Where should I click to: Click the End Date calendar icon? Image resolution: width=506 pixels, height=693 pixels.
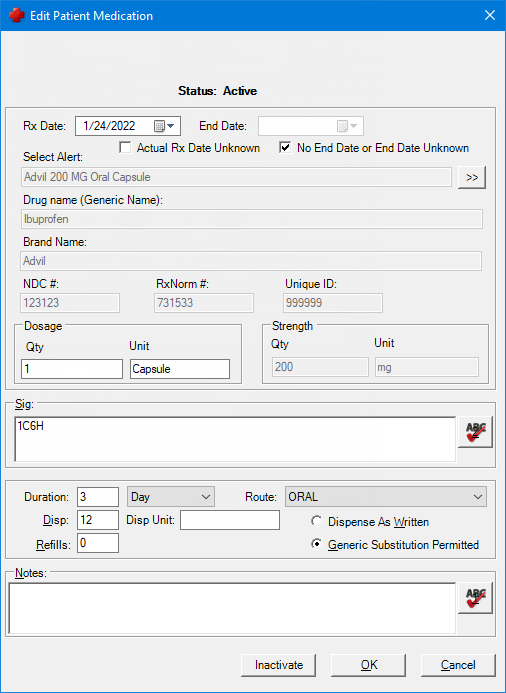[x=342, y=126]
